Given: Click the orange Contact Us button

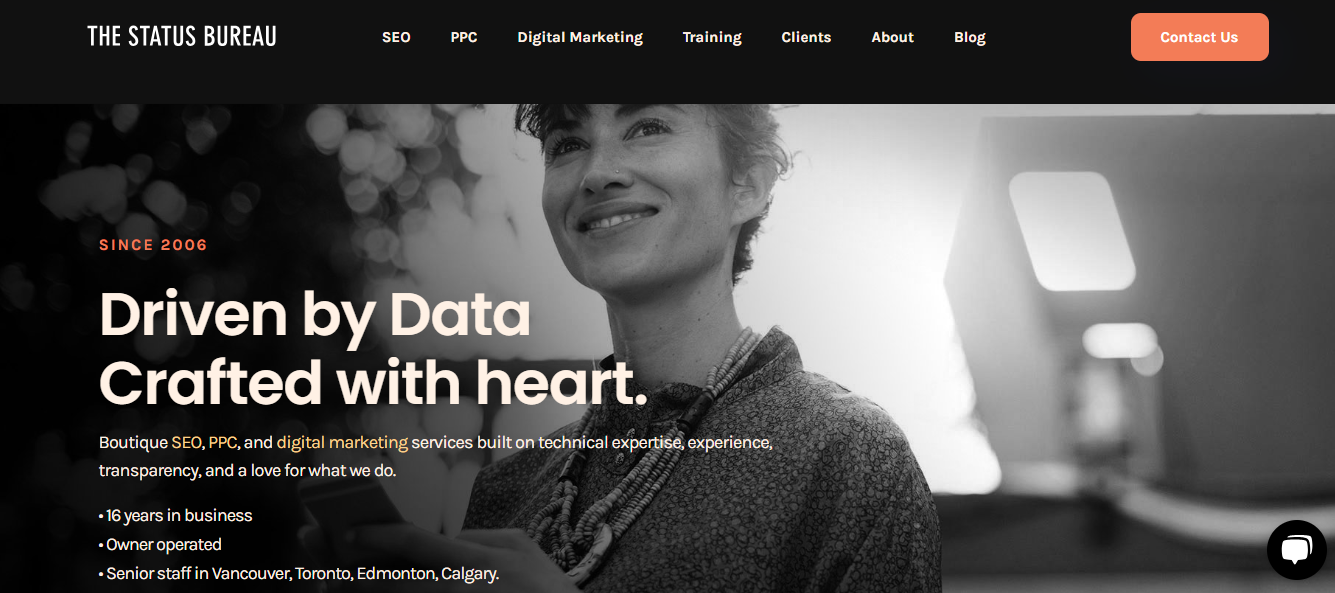Looking at the screenshot, I should coord(1199,37).
